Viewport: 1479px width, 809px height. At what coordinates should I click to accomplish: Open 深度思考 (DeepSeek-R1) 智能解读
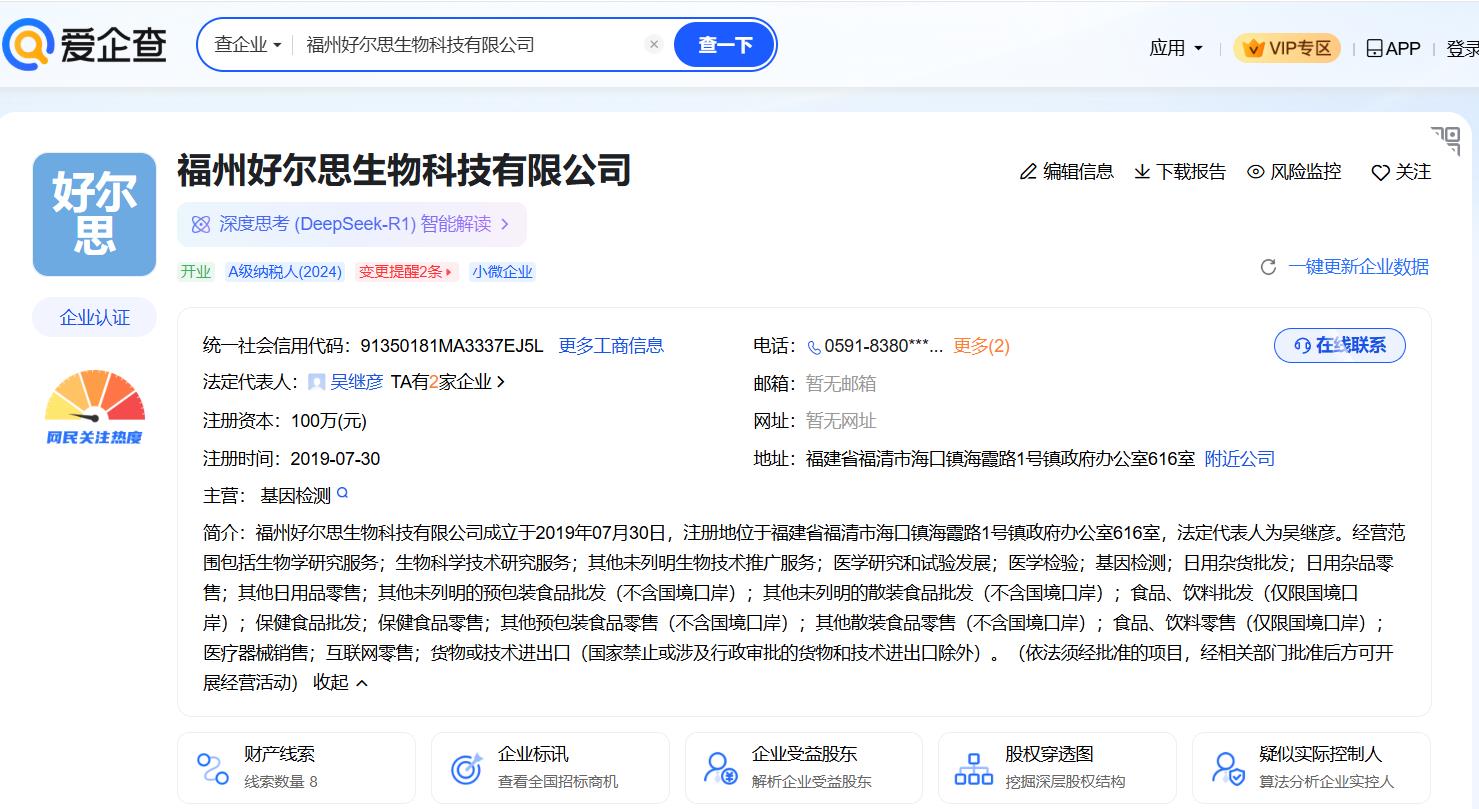pos(352,224)
